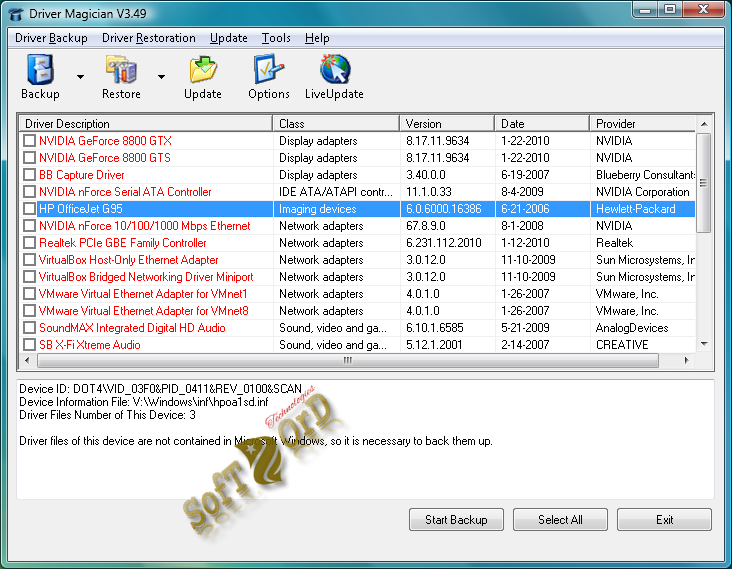This screenshot has width=732, height=569.
Task: Maximize the Driver Magician window
Action: pyautogui.click(x=670, y=10)
